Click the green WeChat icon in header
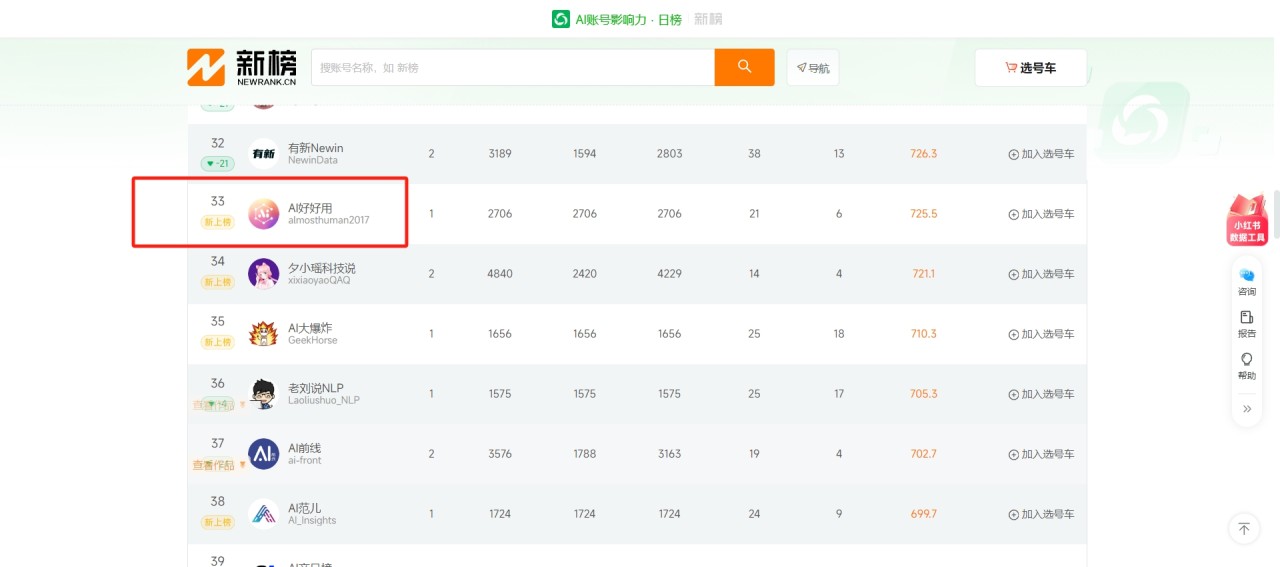Image resolution: width=1280 pixels, height=567 pixels. click(561, 19)
